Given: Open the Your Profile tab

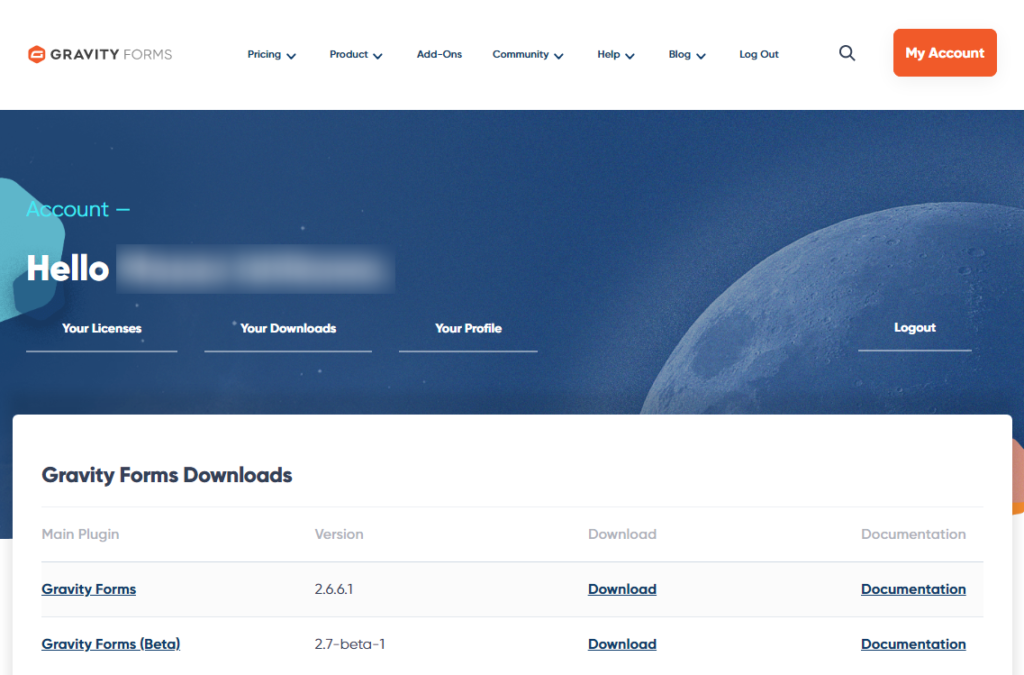Looking at the screenshot, I should click(468, 328).
